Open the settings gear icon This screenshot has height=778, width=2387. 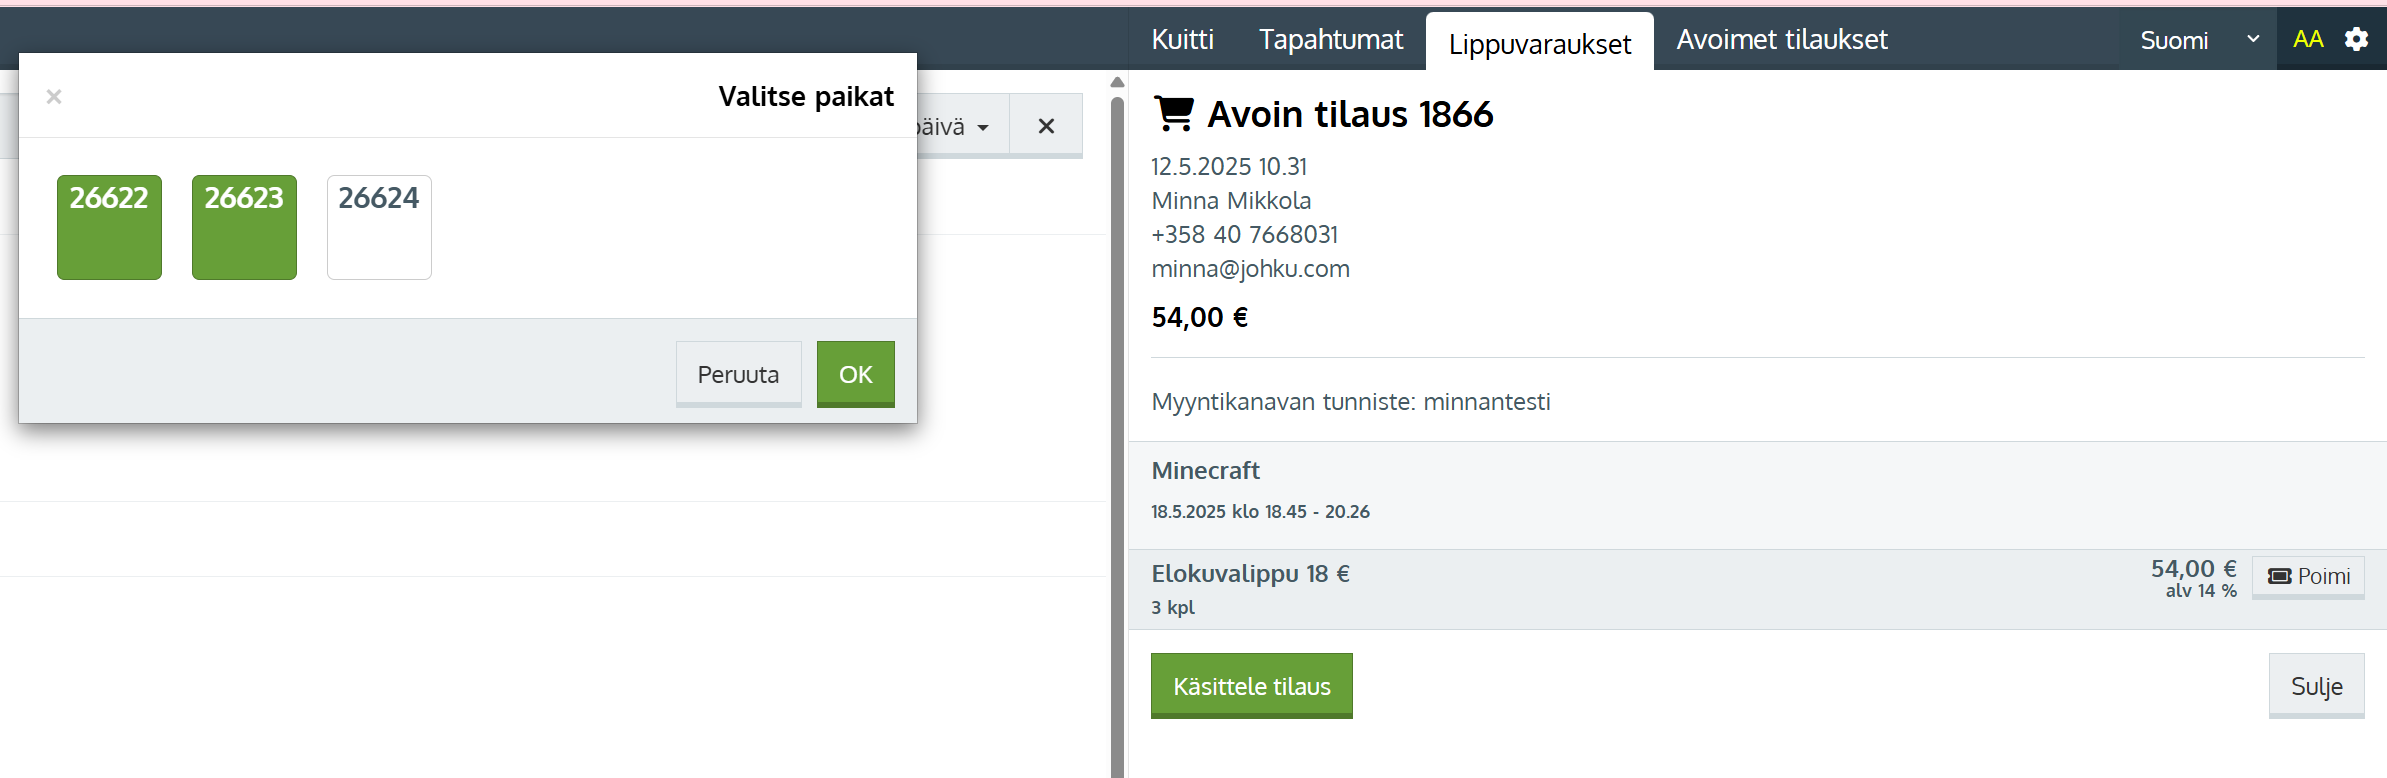tap(2357, 39)
